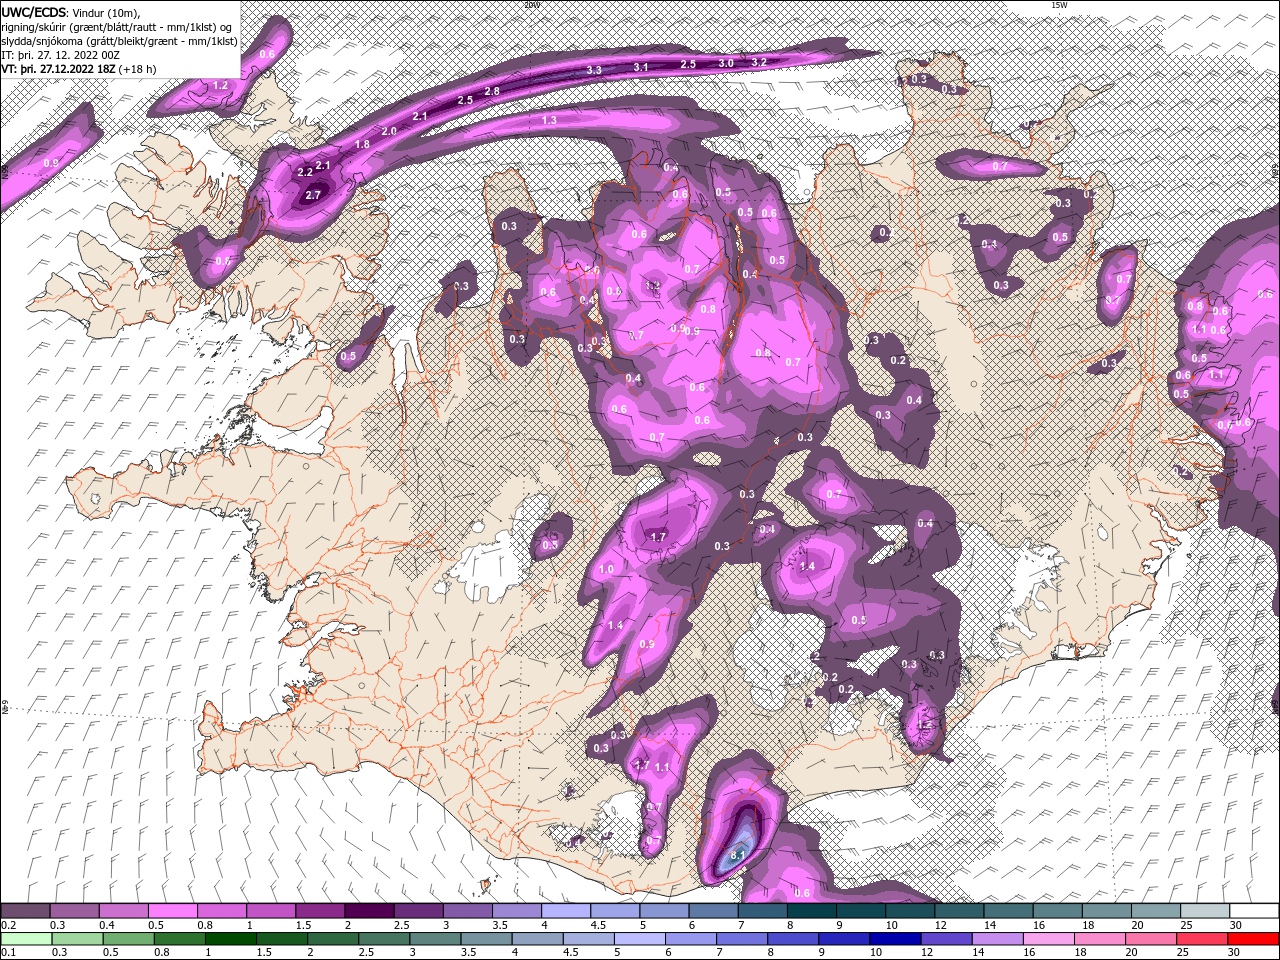This screenshot has height=960, width=1280.
Task: Pick the light lavender 4 snow legend swatch
Action: point(565,911)
